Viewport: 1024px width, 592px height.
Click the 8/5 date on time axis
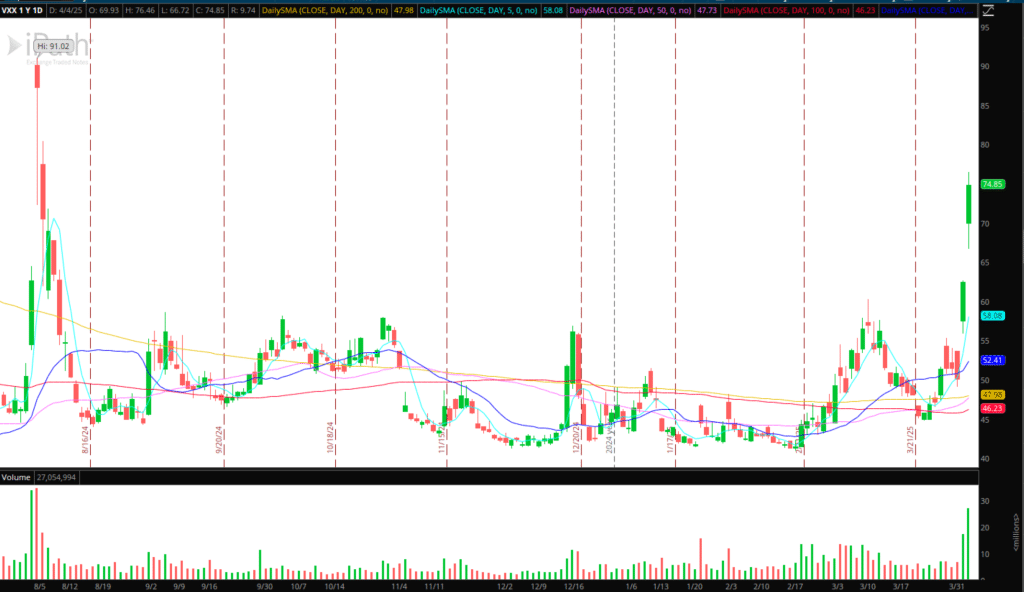point(40,586)
